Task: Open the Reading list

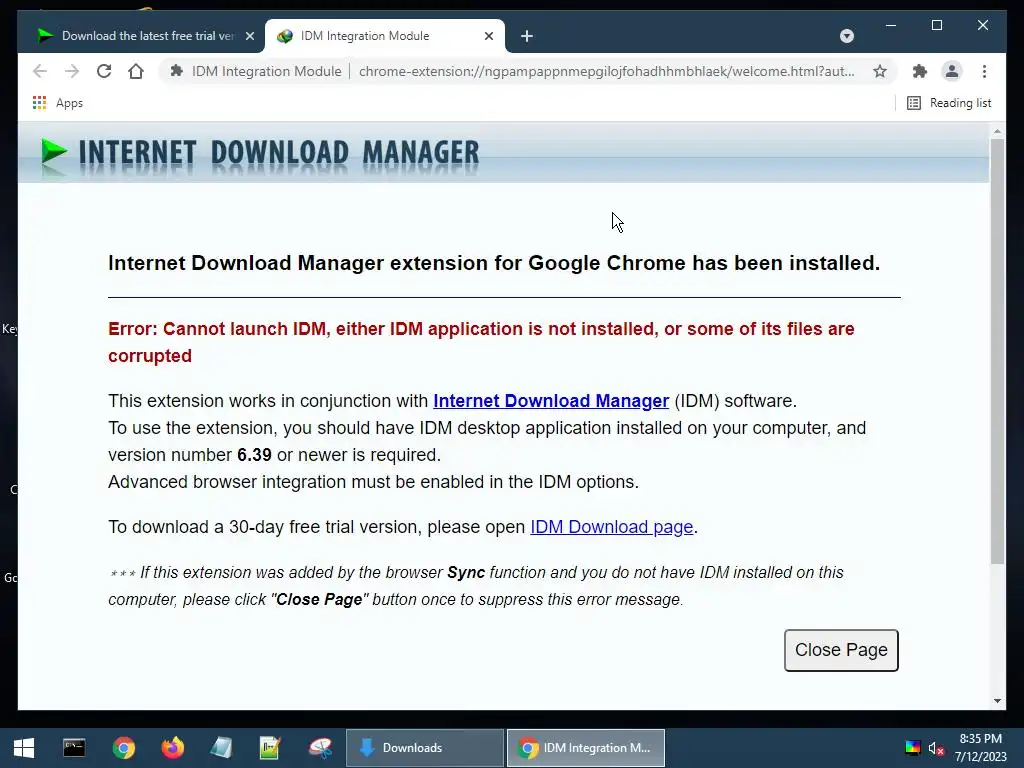Action: point(949,103)
